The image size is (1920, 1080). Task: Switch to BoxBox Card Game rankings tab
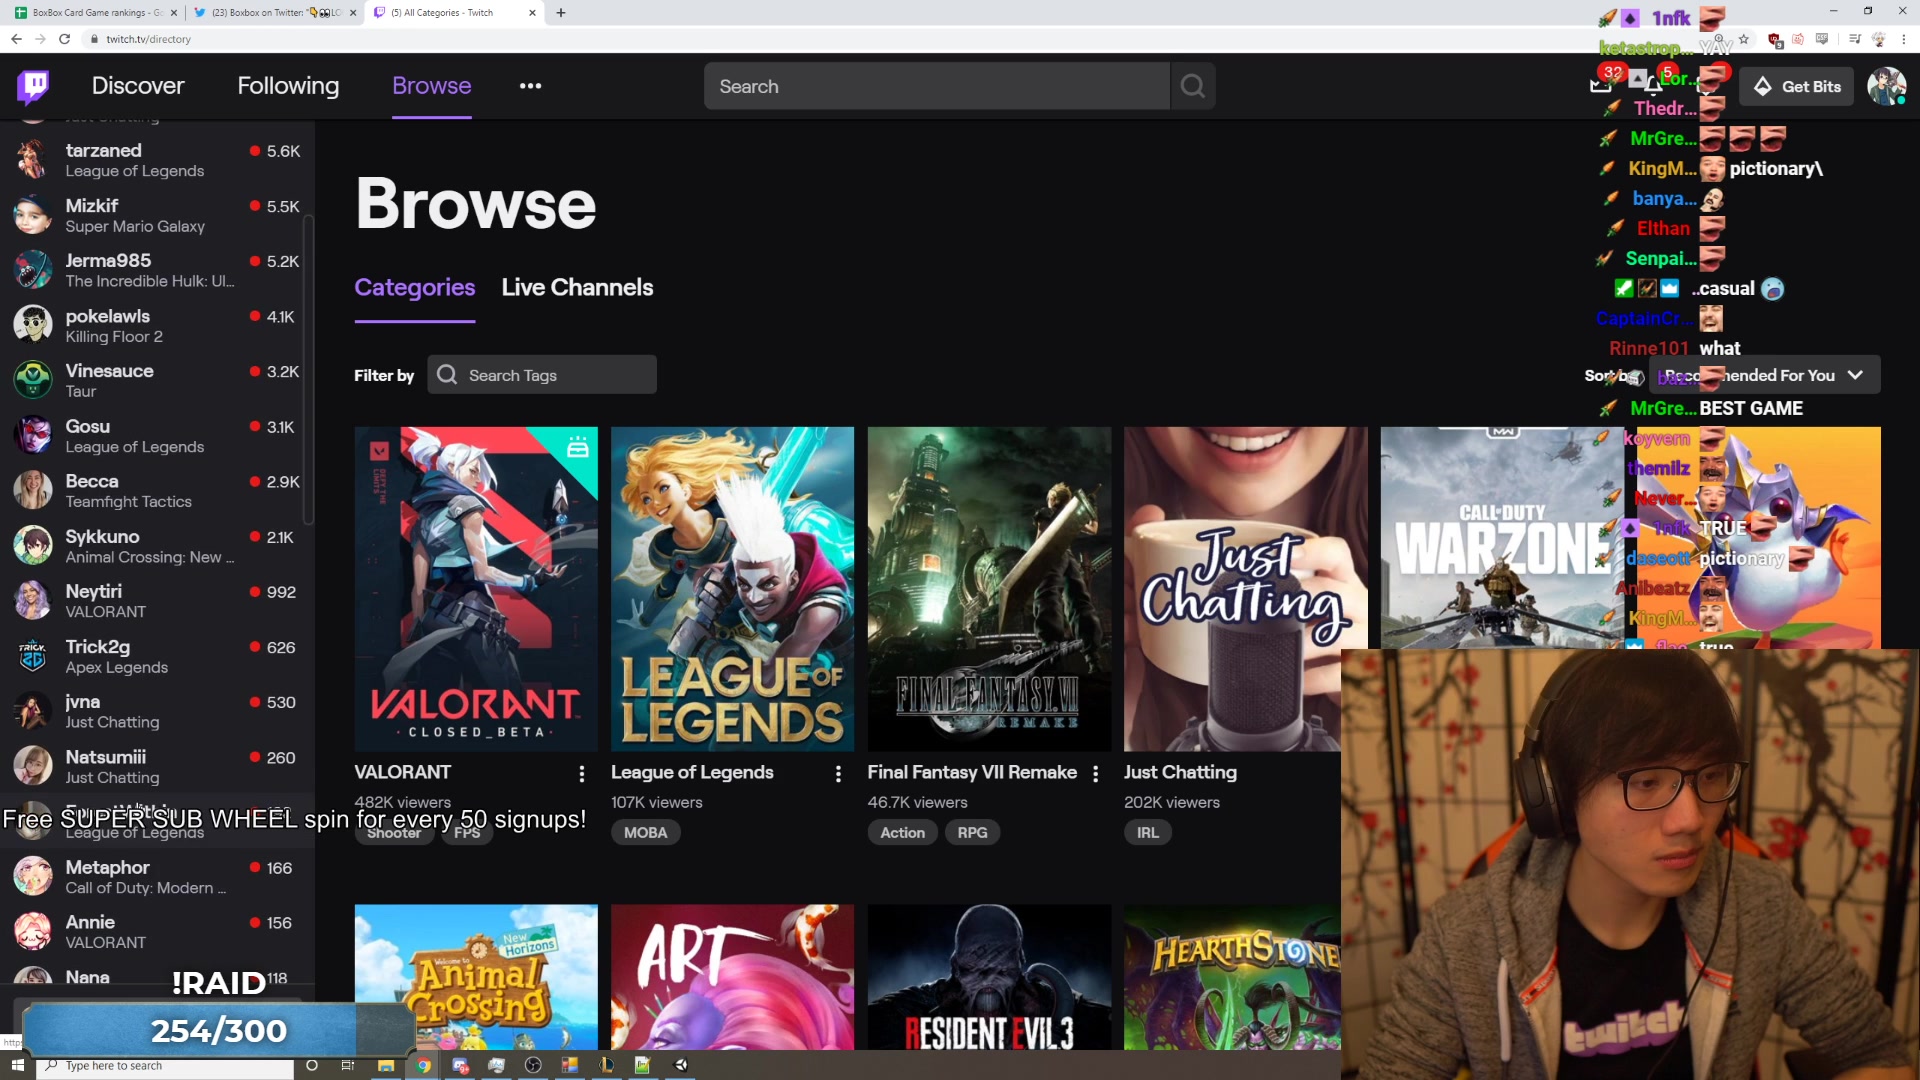[x=94, y=13]
